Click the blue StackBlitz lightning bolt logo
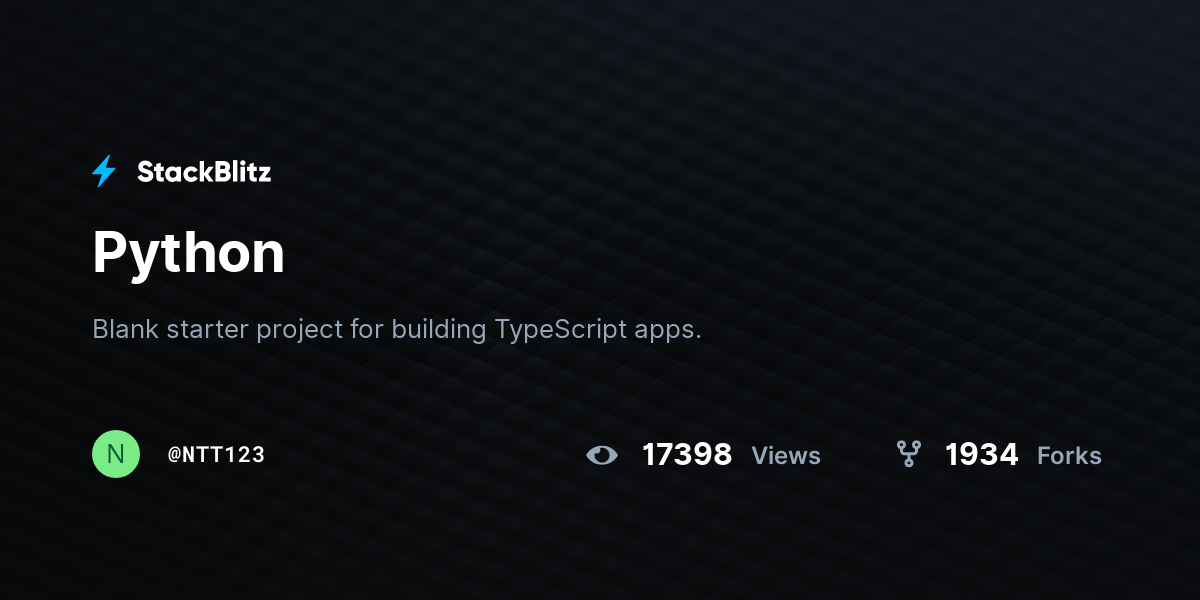 pyautogui.click(x=104, y=172)
